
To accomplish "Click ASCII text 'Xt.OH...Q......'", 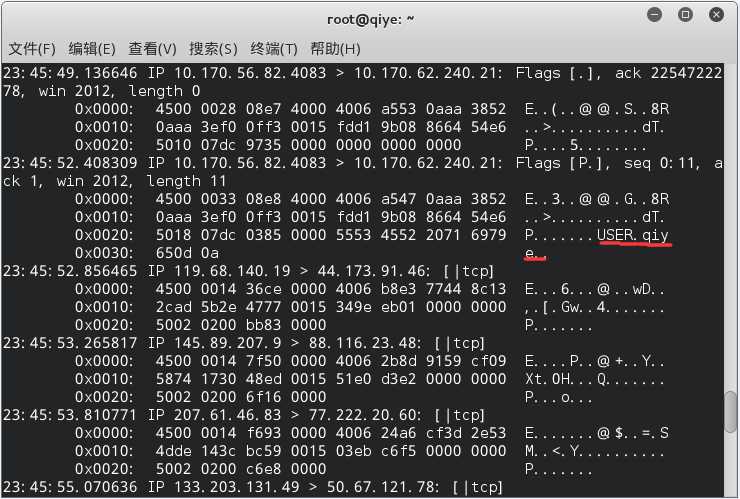I will 595,379.
